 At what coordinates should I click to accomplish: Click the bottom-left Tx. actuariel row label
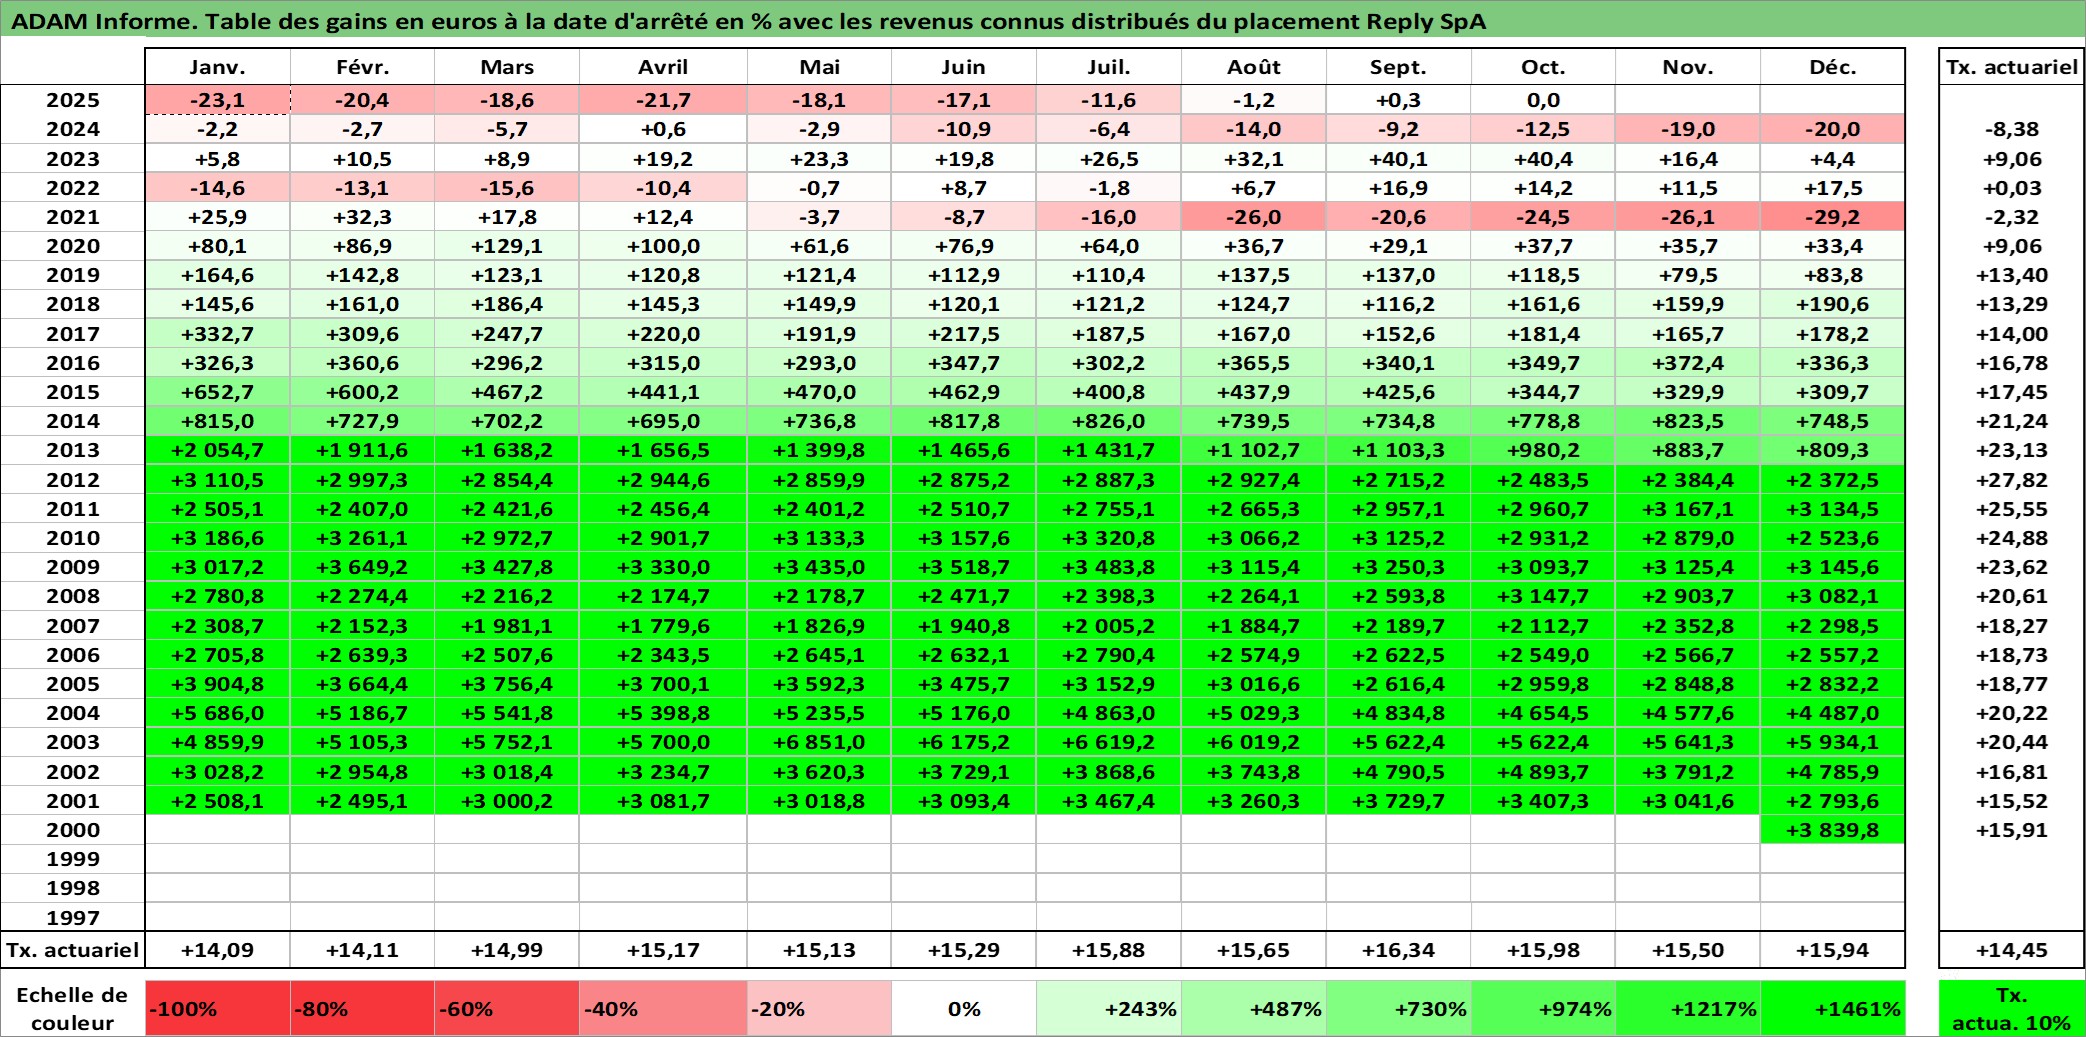point(73,950)
